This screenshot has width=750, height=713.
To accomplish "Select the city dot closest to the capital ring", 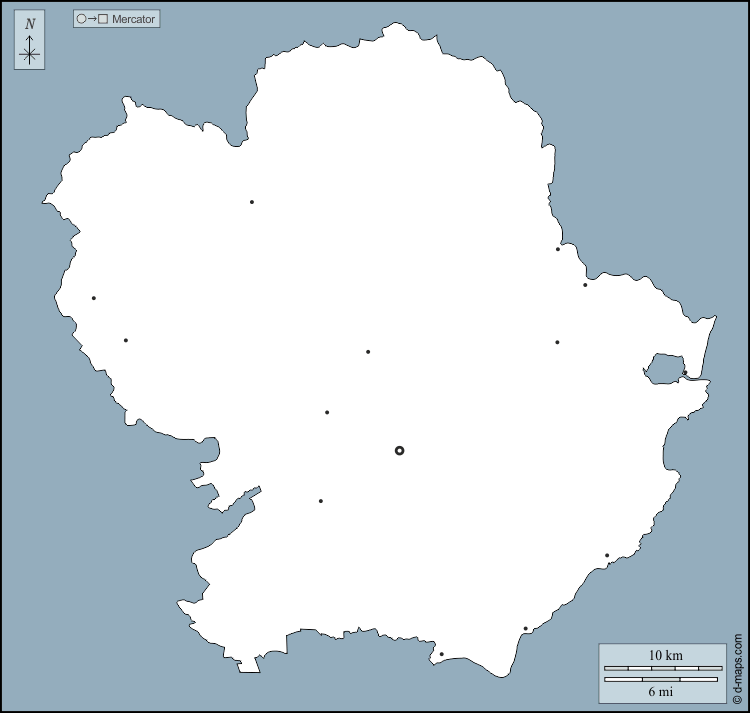I will [x=327, y=412].
